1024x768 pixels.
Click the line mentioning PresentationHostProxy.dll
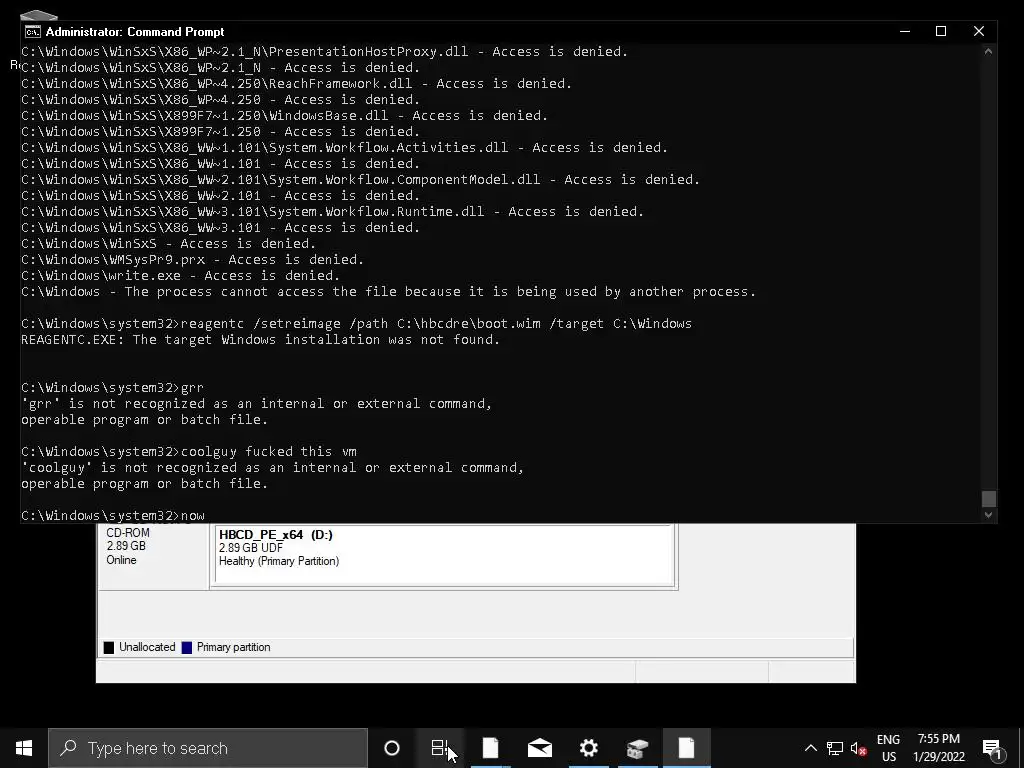coord(325,52)
